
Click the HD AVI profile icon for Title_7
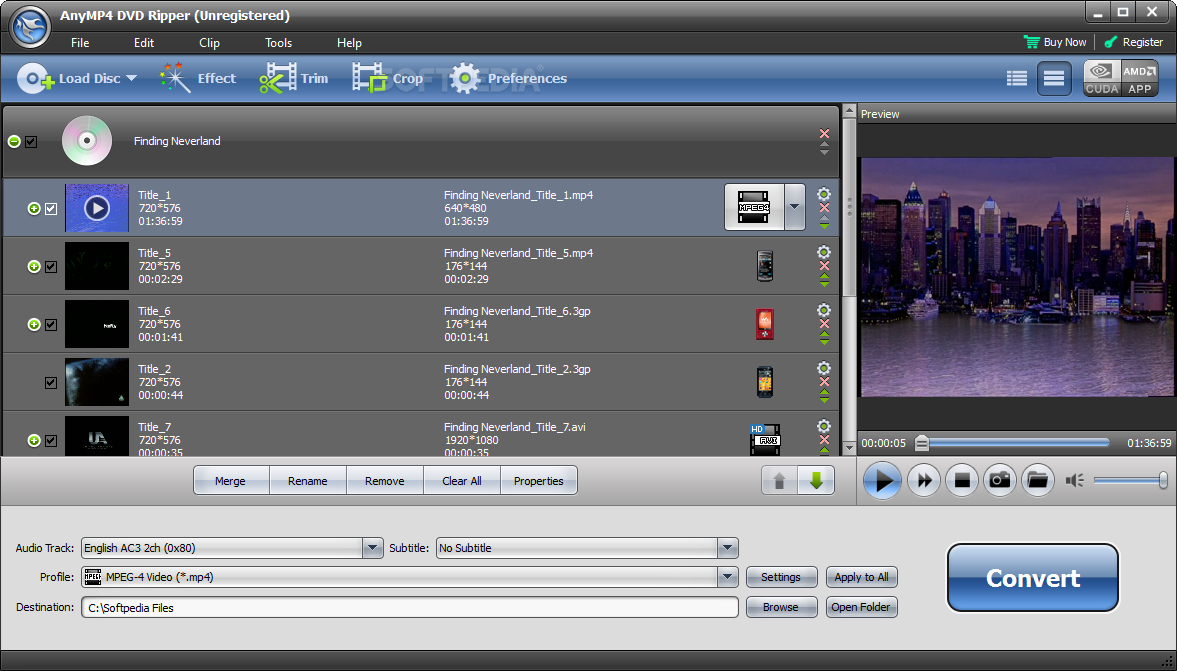point(765,440)
